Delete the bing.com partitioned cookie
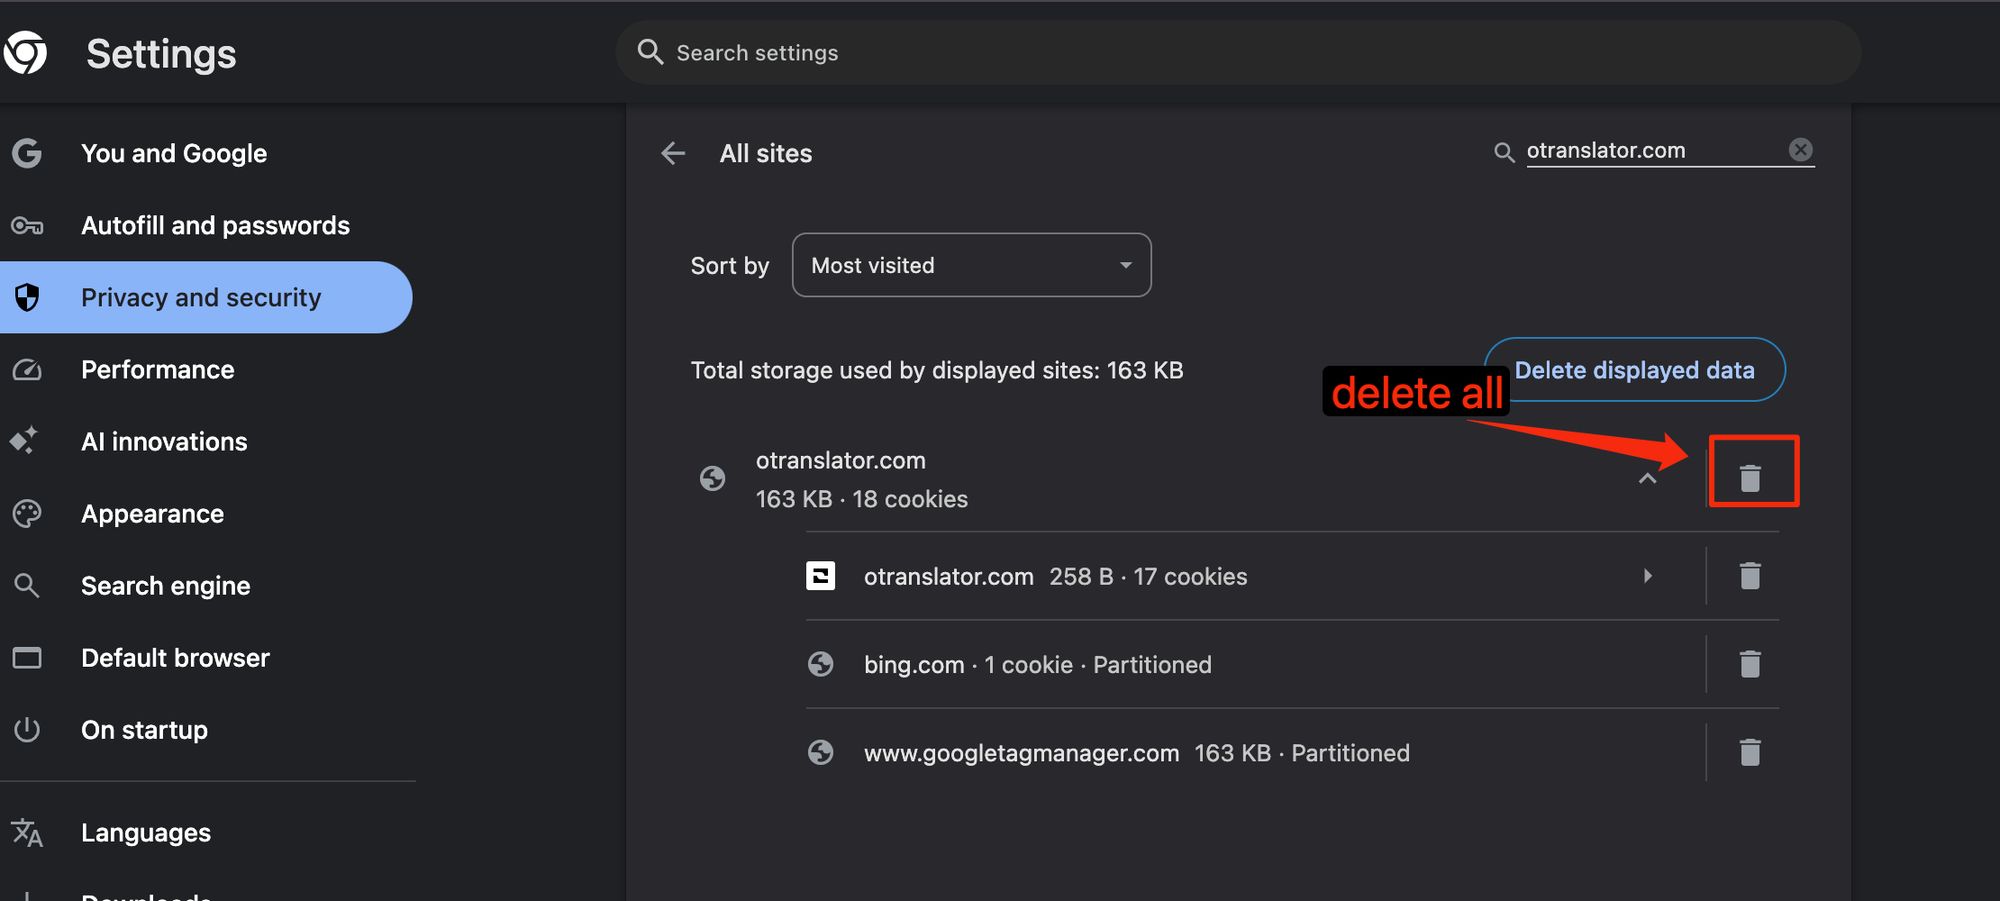This screenshot has height=901, width=2000. pyautogui.click(x=1750, y=664)
